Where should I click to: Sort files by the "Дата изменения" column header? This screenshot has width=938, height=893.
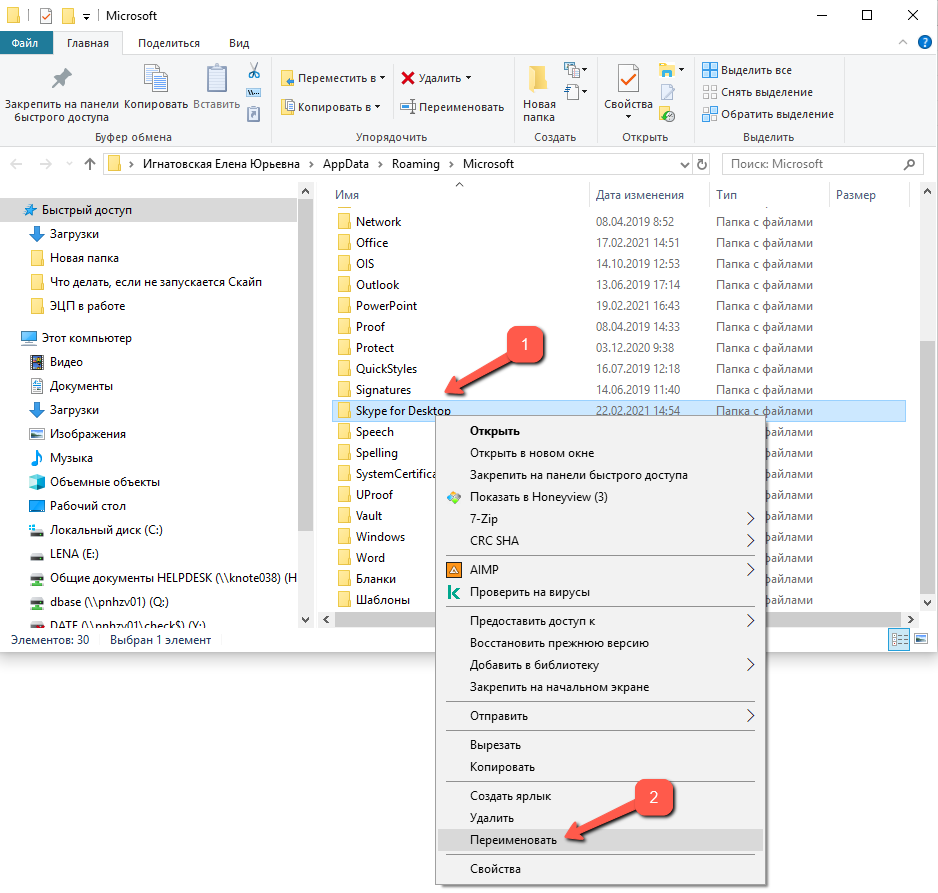(x=640, y=195)
